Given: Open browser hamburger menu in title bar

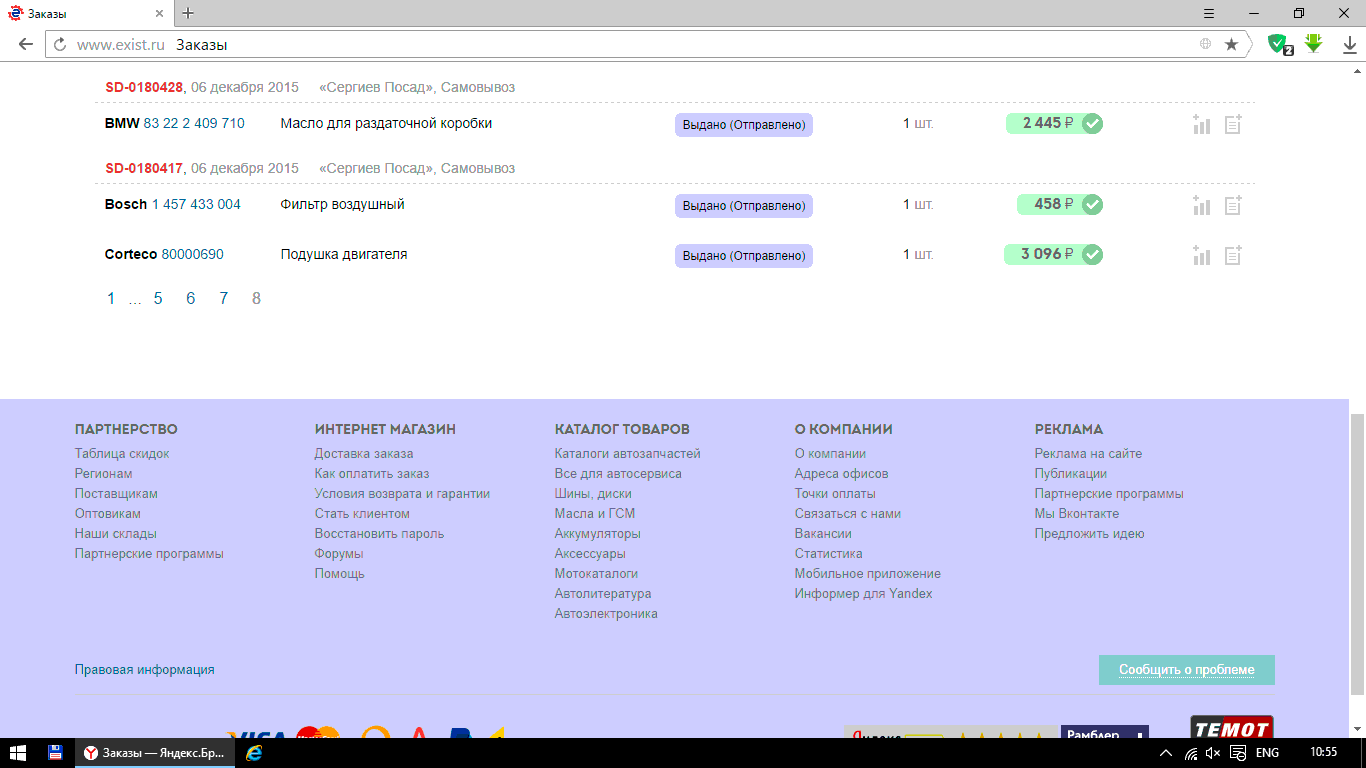Looking at the screenshot, I should [1209, 13].
